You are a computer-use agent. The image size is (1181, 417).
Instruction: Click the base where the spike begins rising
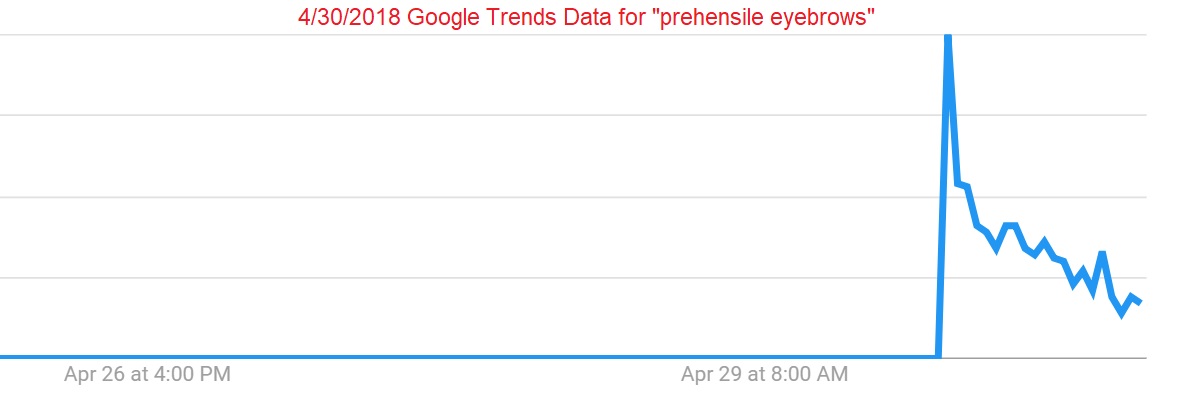click(x=938, y=356)
